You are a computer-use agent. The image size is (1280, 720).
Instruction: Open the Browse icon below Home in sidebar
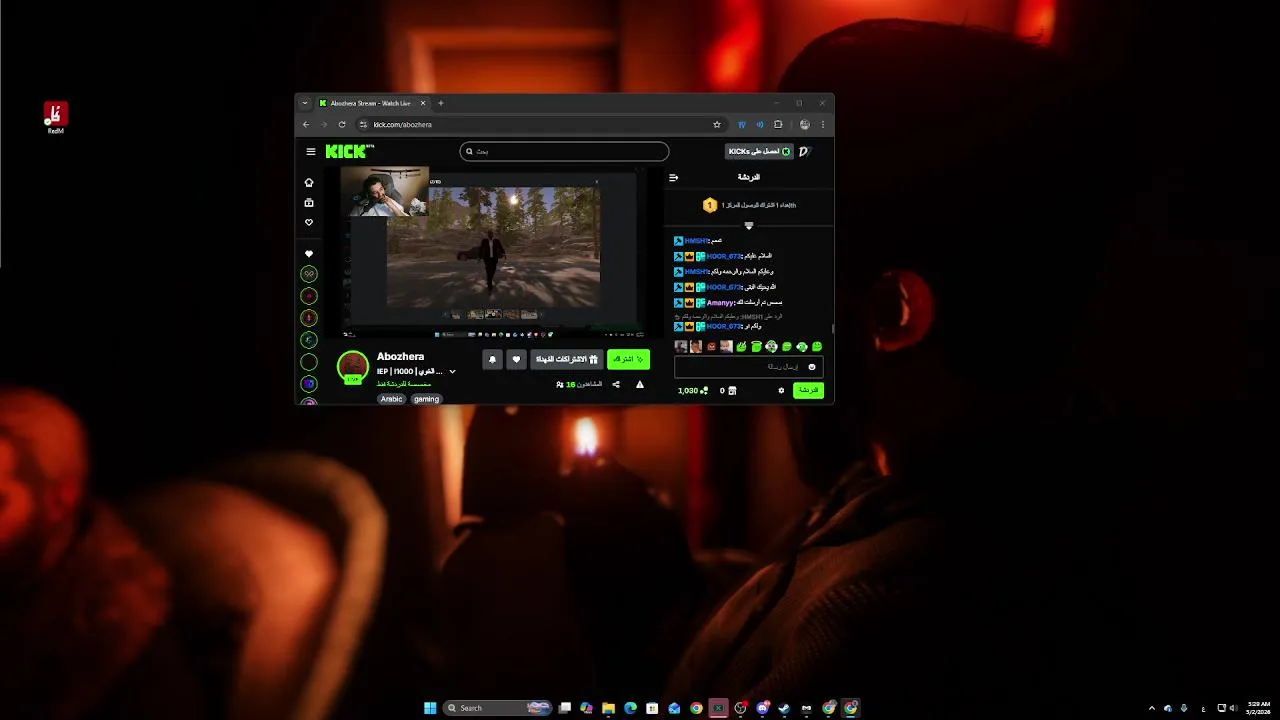click(x=309, y=202)
